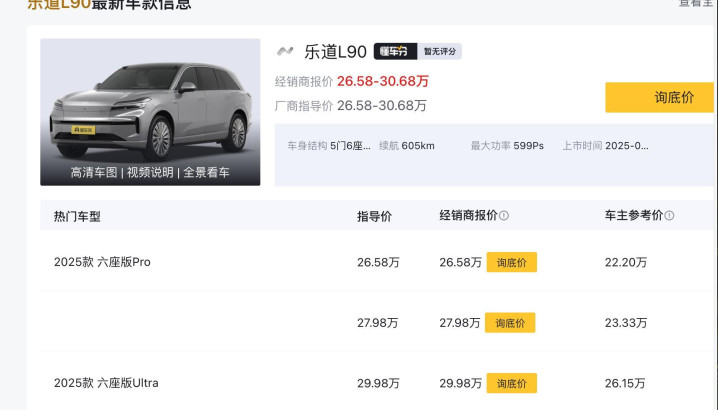This screenshot has width=718, height=410.
Task: Click 询底价 for 六座版Ultra row
Action: pos(512,383)
